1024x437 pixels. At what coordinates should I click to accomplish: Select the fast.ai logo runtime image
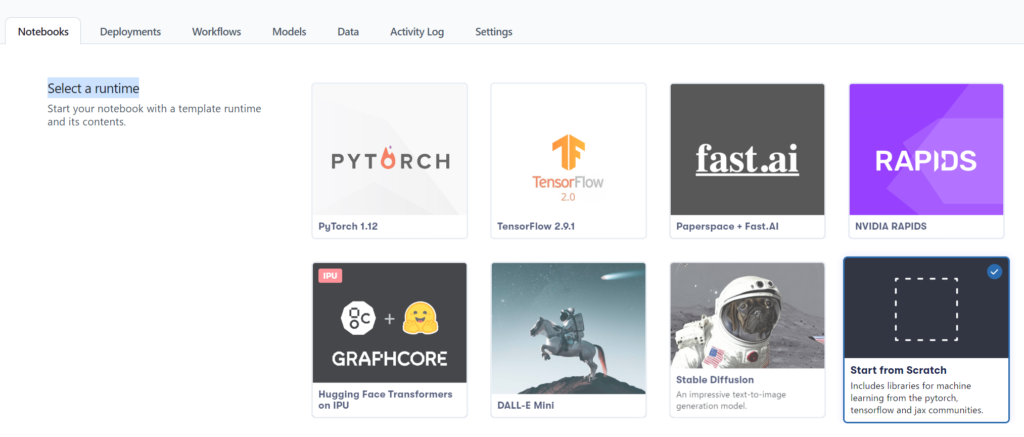747,150
